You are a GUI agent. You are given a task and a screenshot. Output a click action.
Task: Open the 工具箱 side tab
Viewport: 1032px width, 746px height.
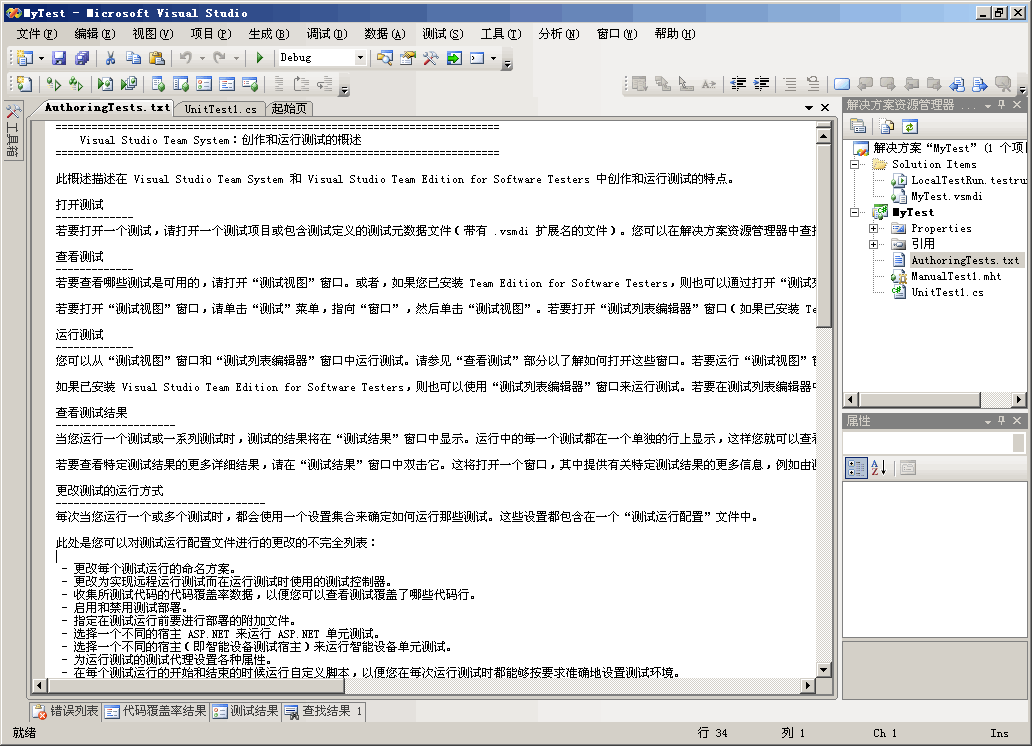pos(13,130)
